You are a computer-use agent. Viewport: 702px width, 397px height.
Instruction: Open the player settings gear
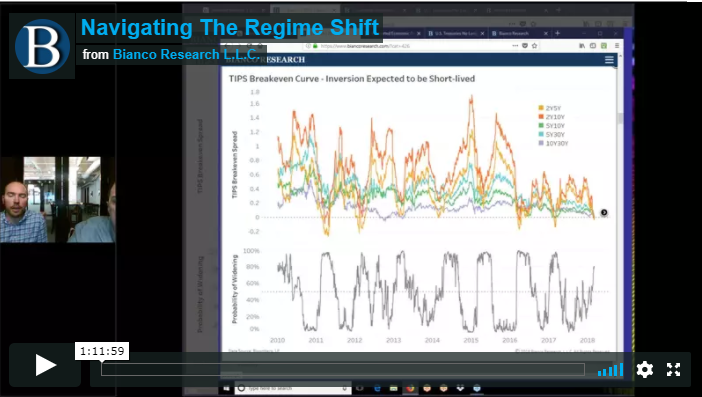coord(644,370)
